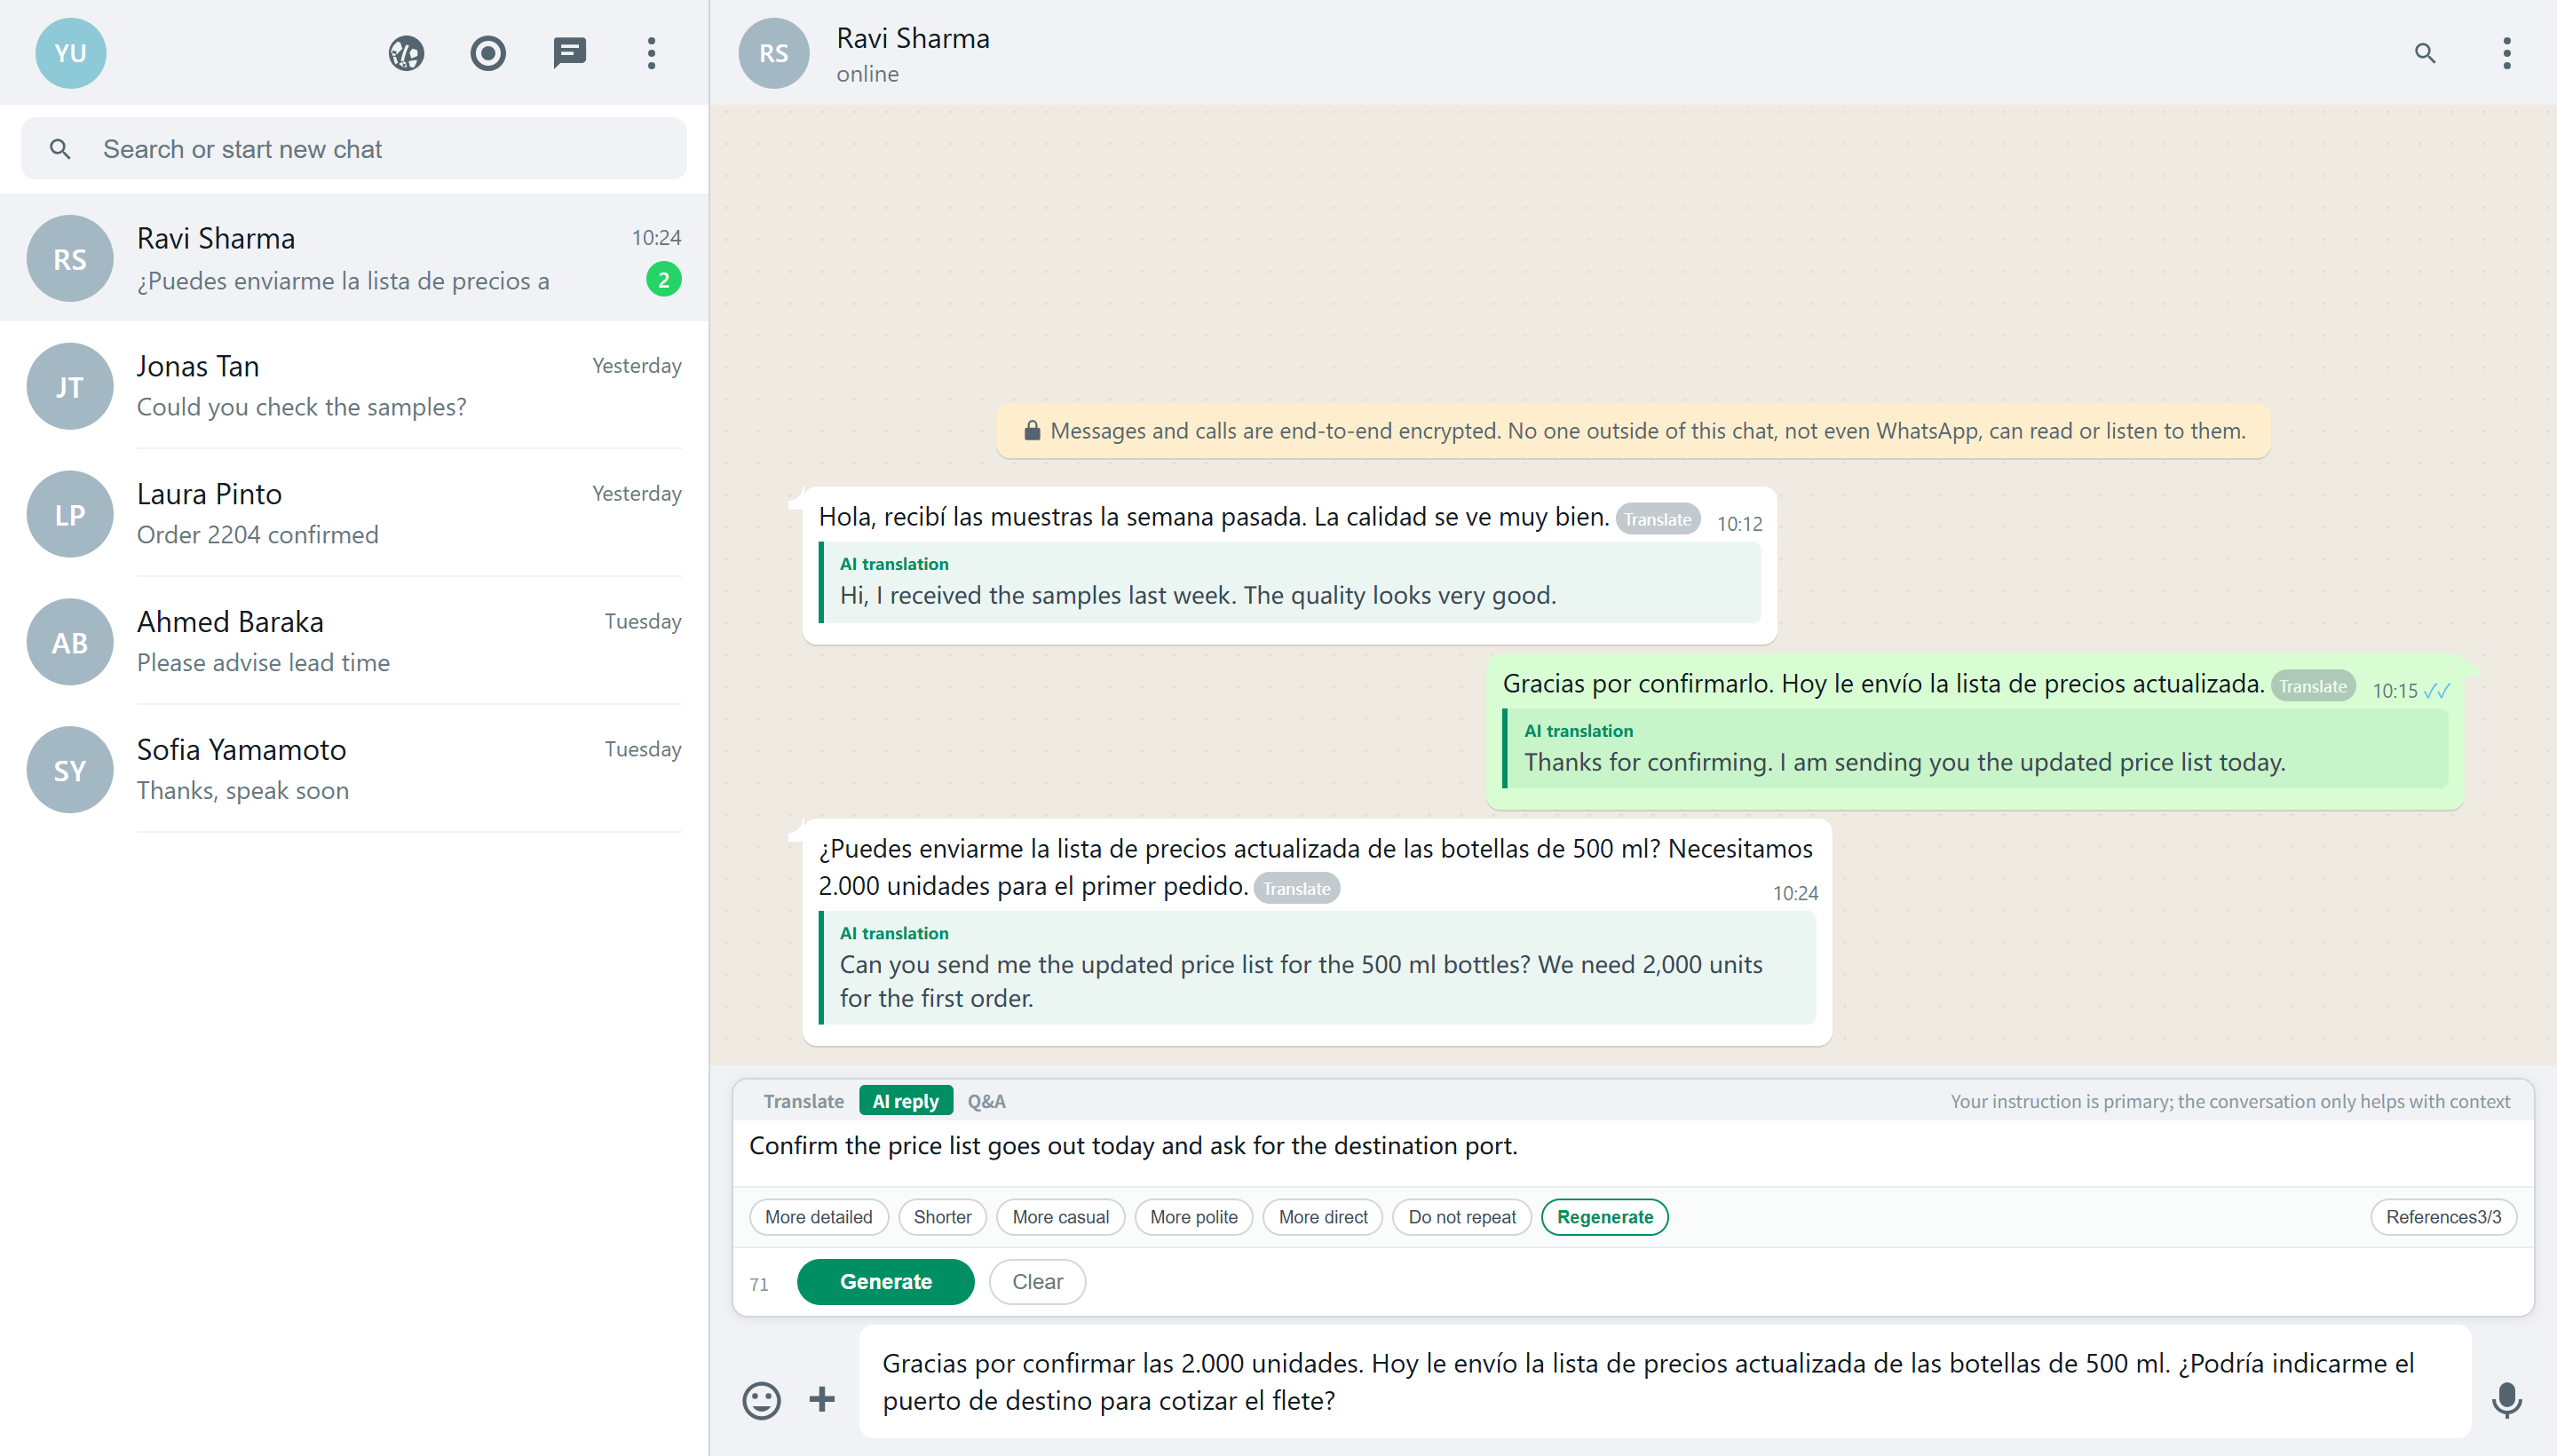Select the AI reply tab
The width and height of the screenshot is (2557, 1456).
click(x=905, y=1101)
